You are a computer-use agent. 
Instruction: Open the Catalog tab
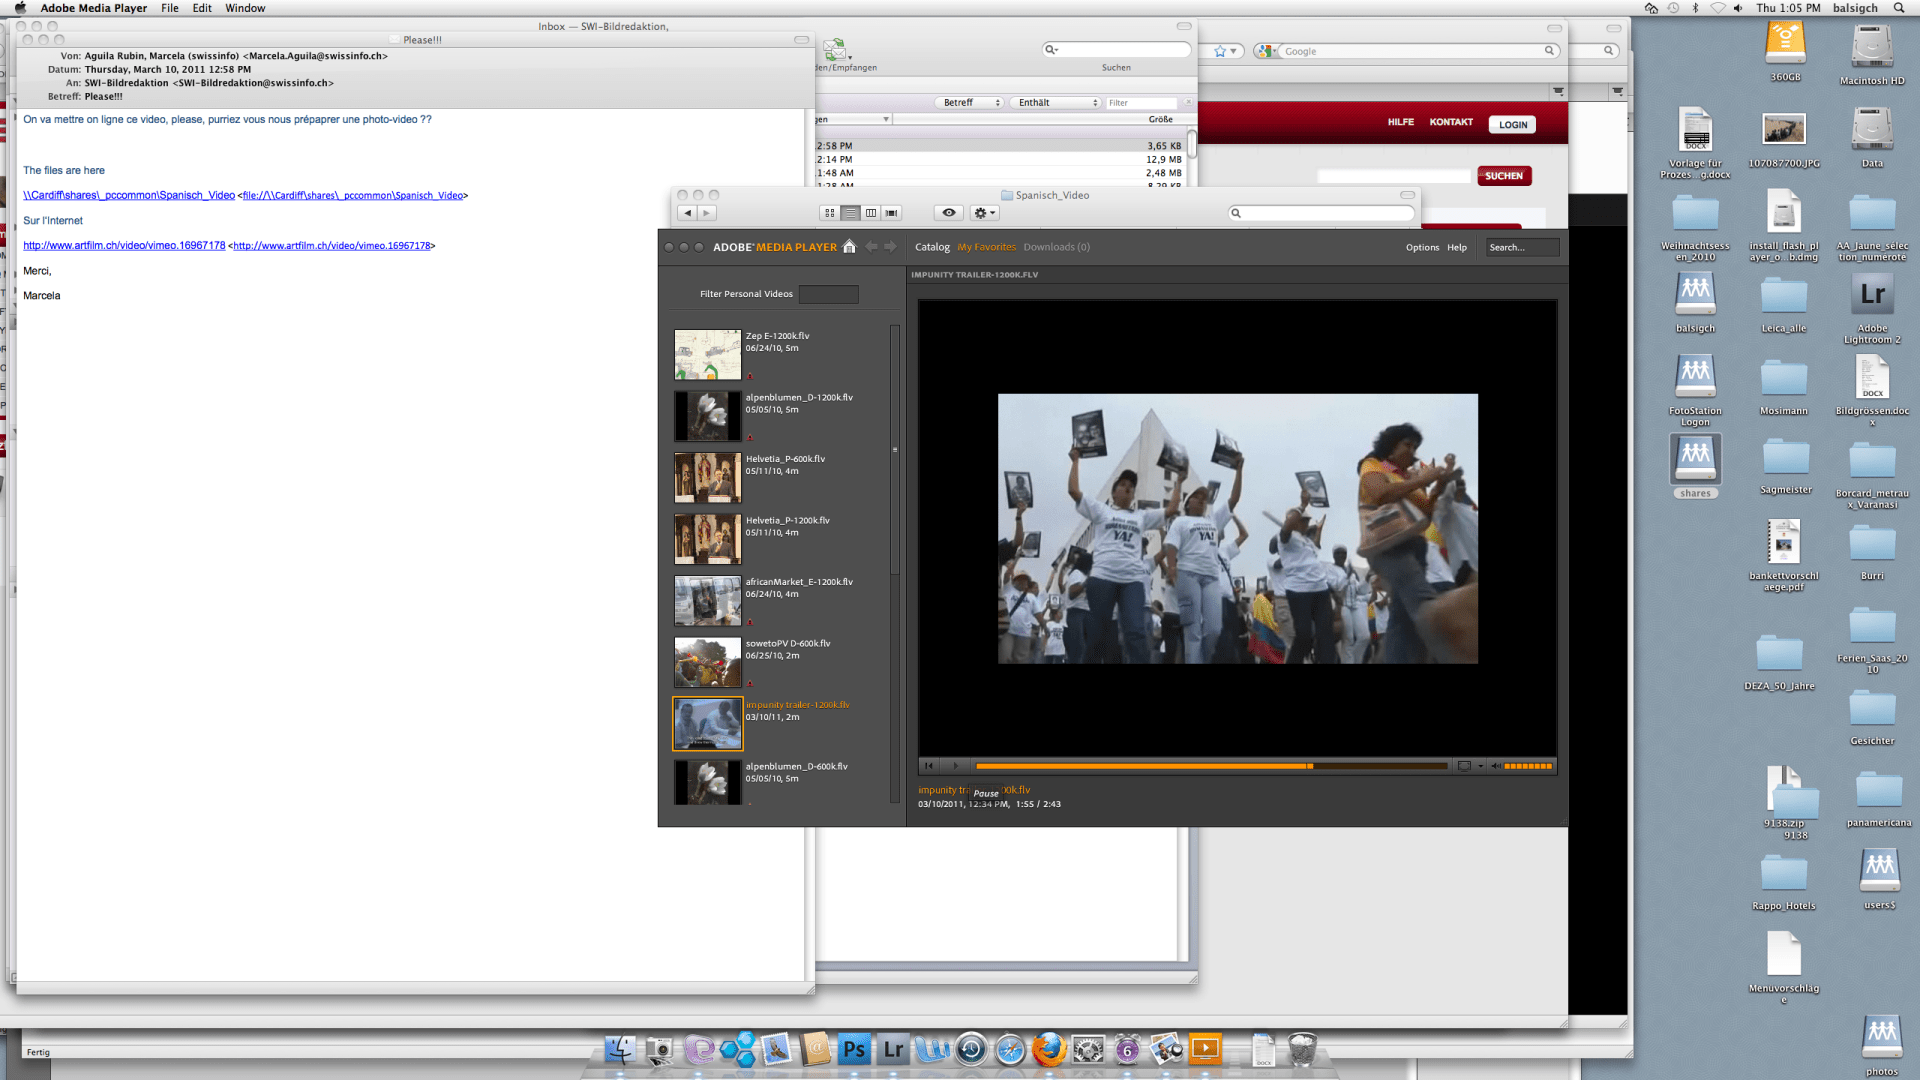point(932,247)
